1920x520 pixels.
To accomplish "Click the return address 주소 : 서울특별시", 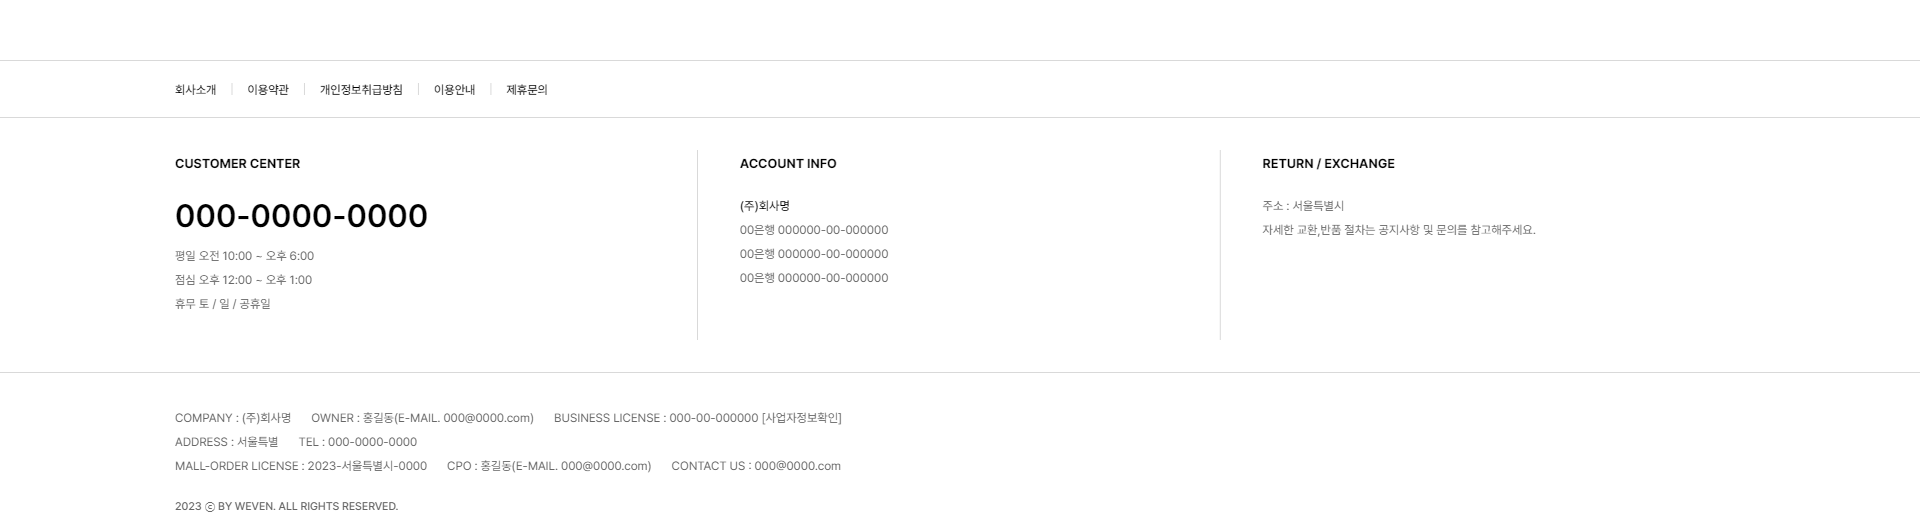I will pyautogui.click(x=1303, y=206).
